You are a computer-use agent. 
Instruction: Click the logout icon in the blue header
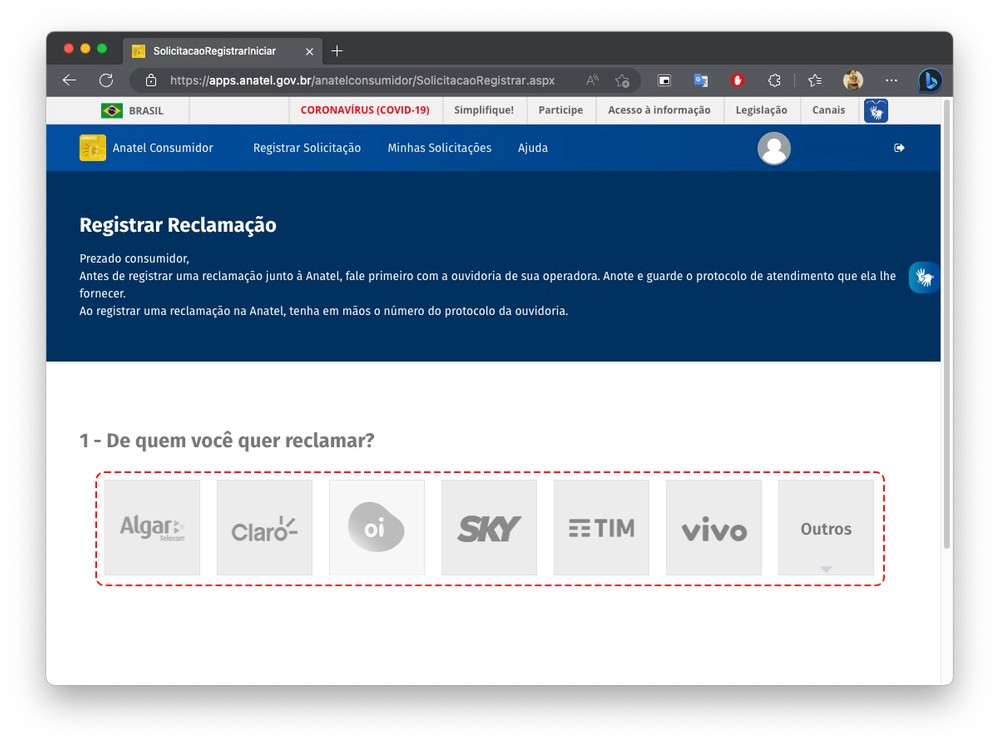pos(899,148)
